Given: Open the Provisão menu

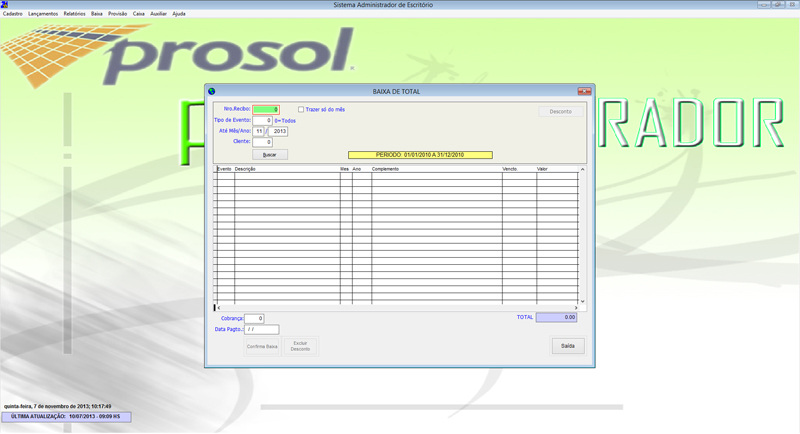Looking at the screenshot, I should pyautogui.click(x=117, y=14).
